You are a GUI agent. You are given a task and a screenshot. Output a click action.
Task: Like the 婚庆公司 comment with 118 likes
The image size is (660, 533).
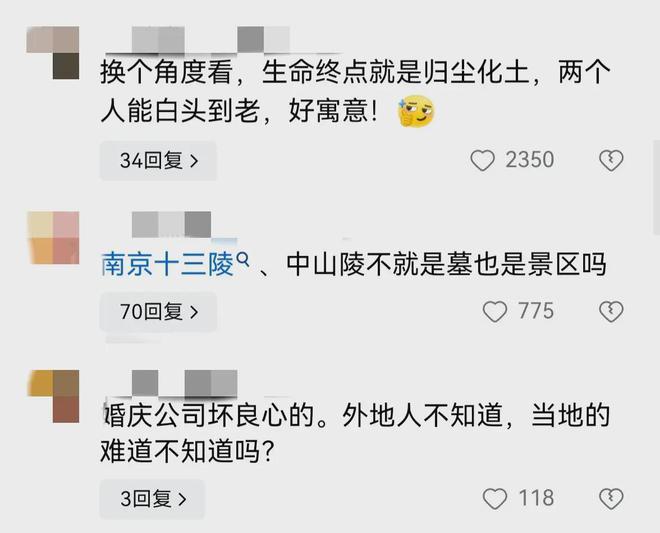[495, 498]
